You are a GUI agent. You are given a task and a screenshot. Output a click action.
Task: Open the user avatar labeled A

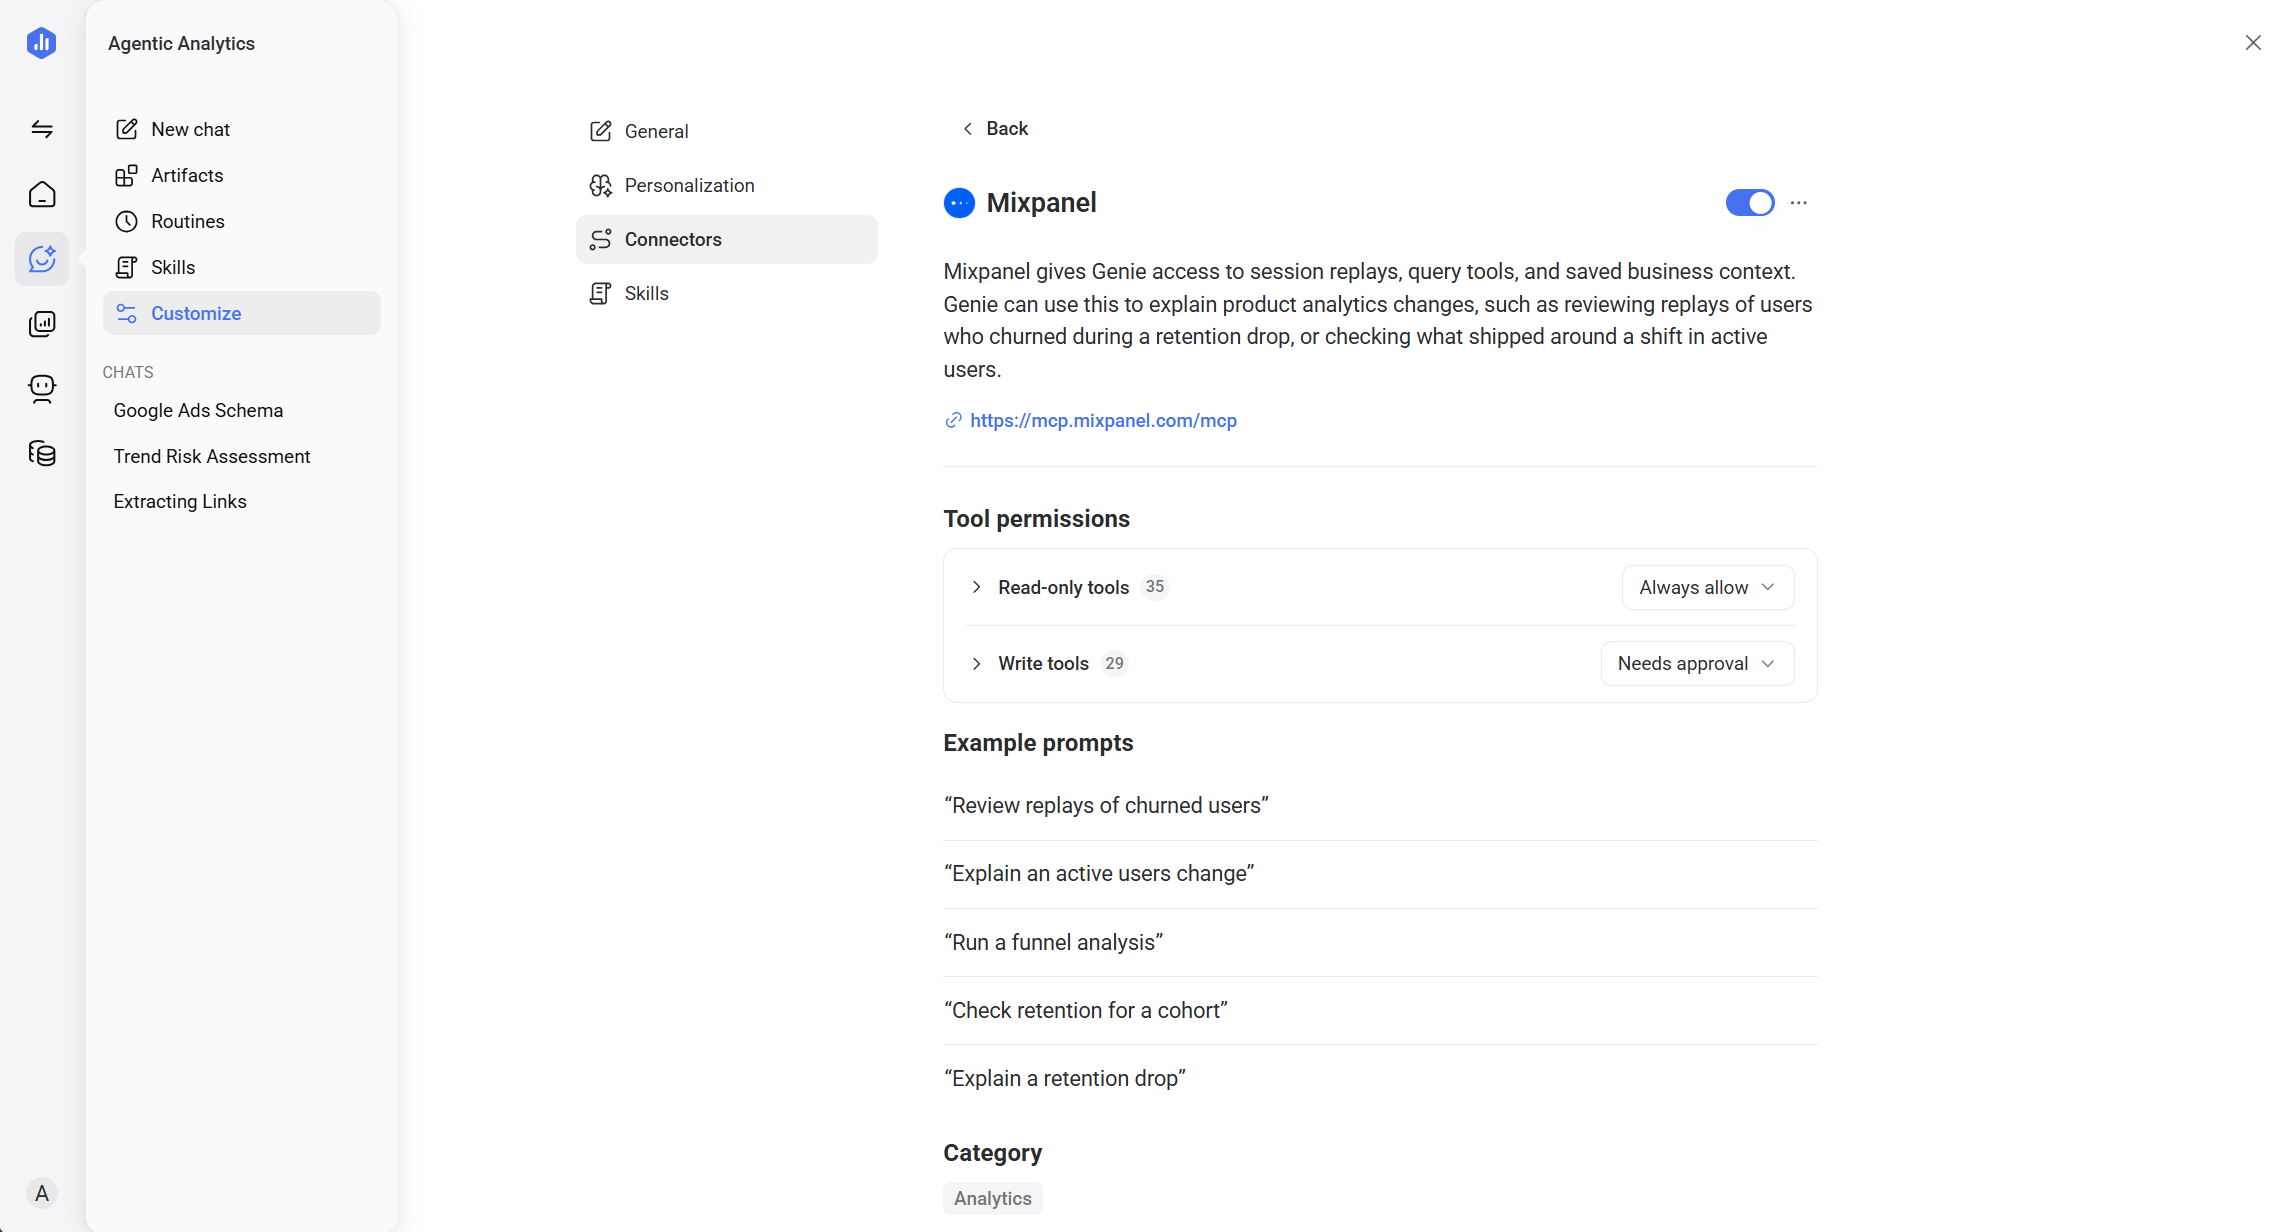click(41, 1193)
